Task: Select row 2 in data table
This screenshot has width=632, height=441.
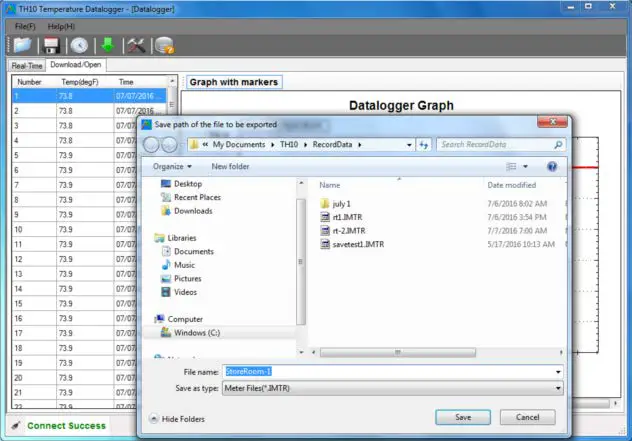Action: pyautogui.click(x=89, y=111)
